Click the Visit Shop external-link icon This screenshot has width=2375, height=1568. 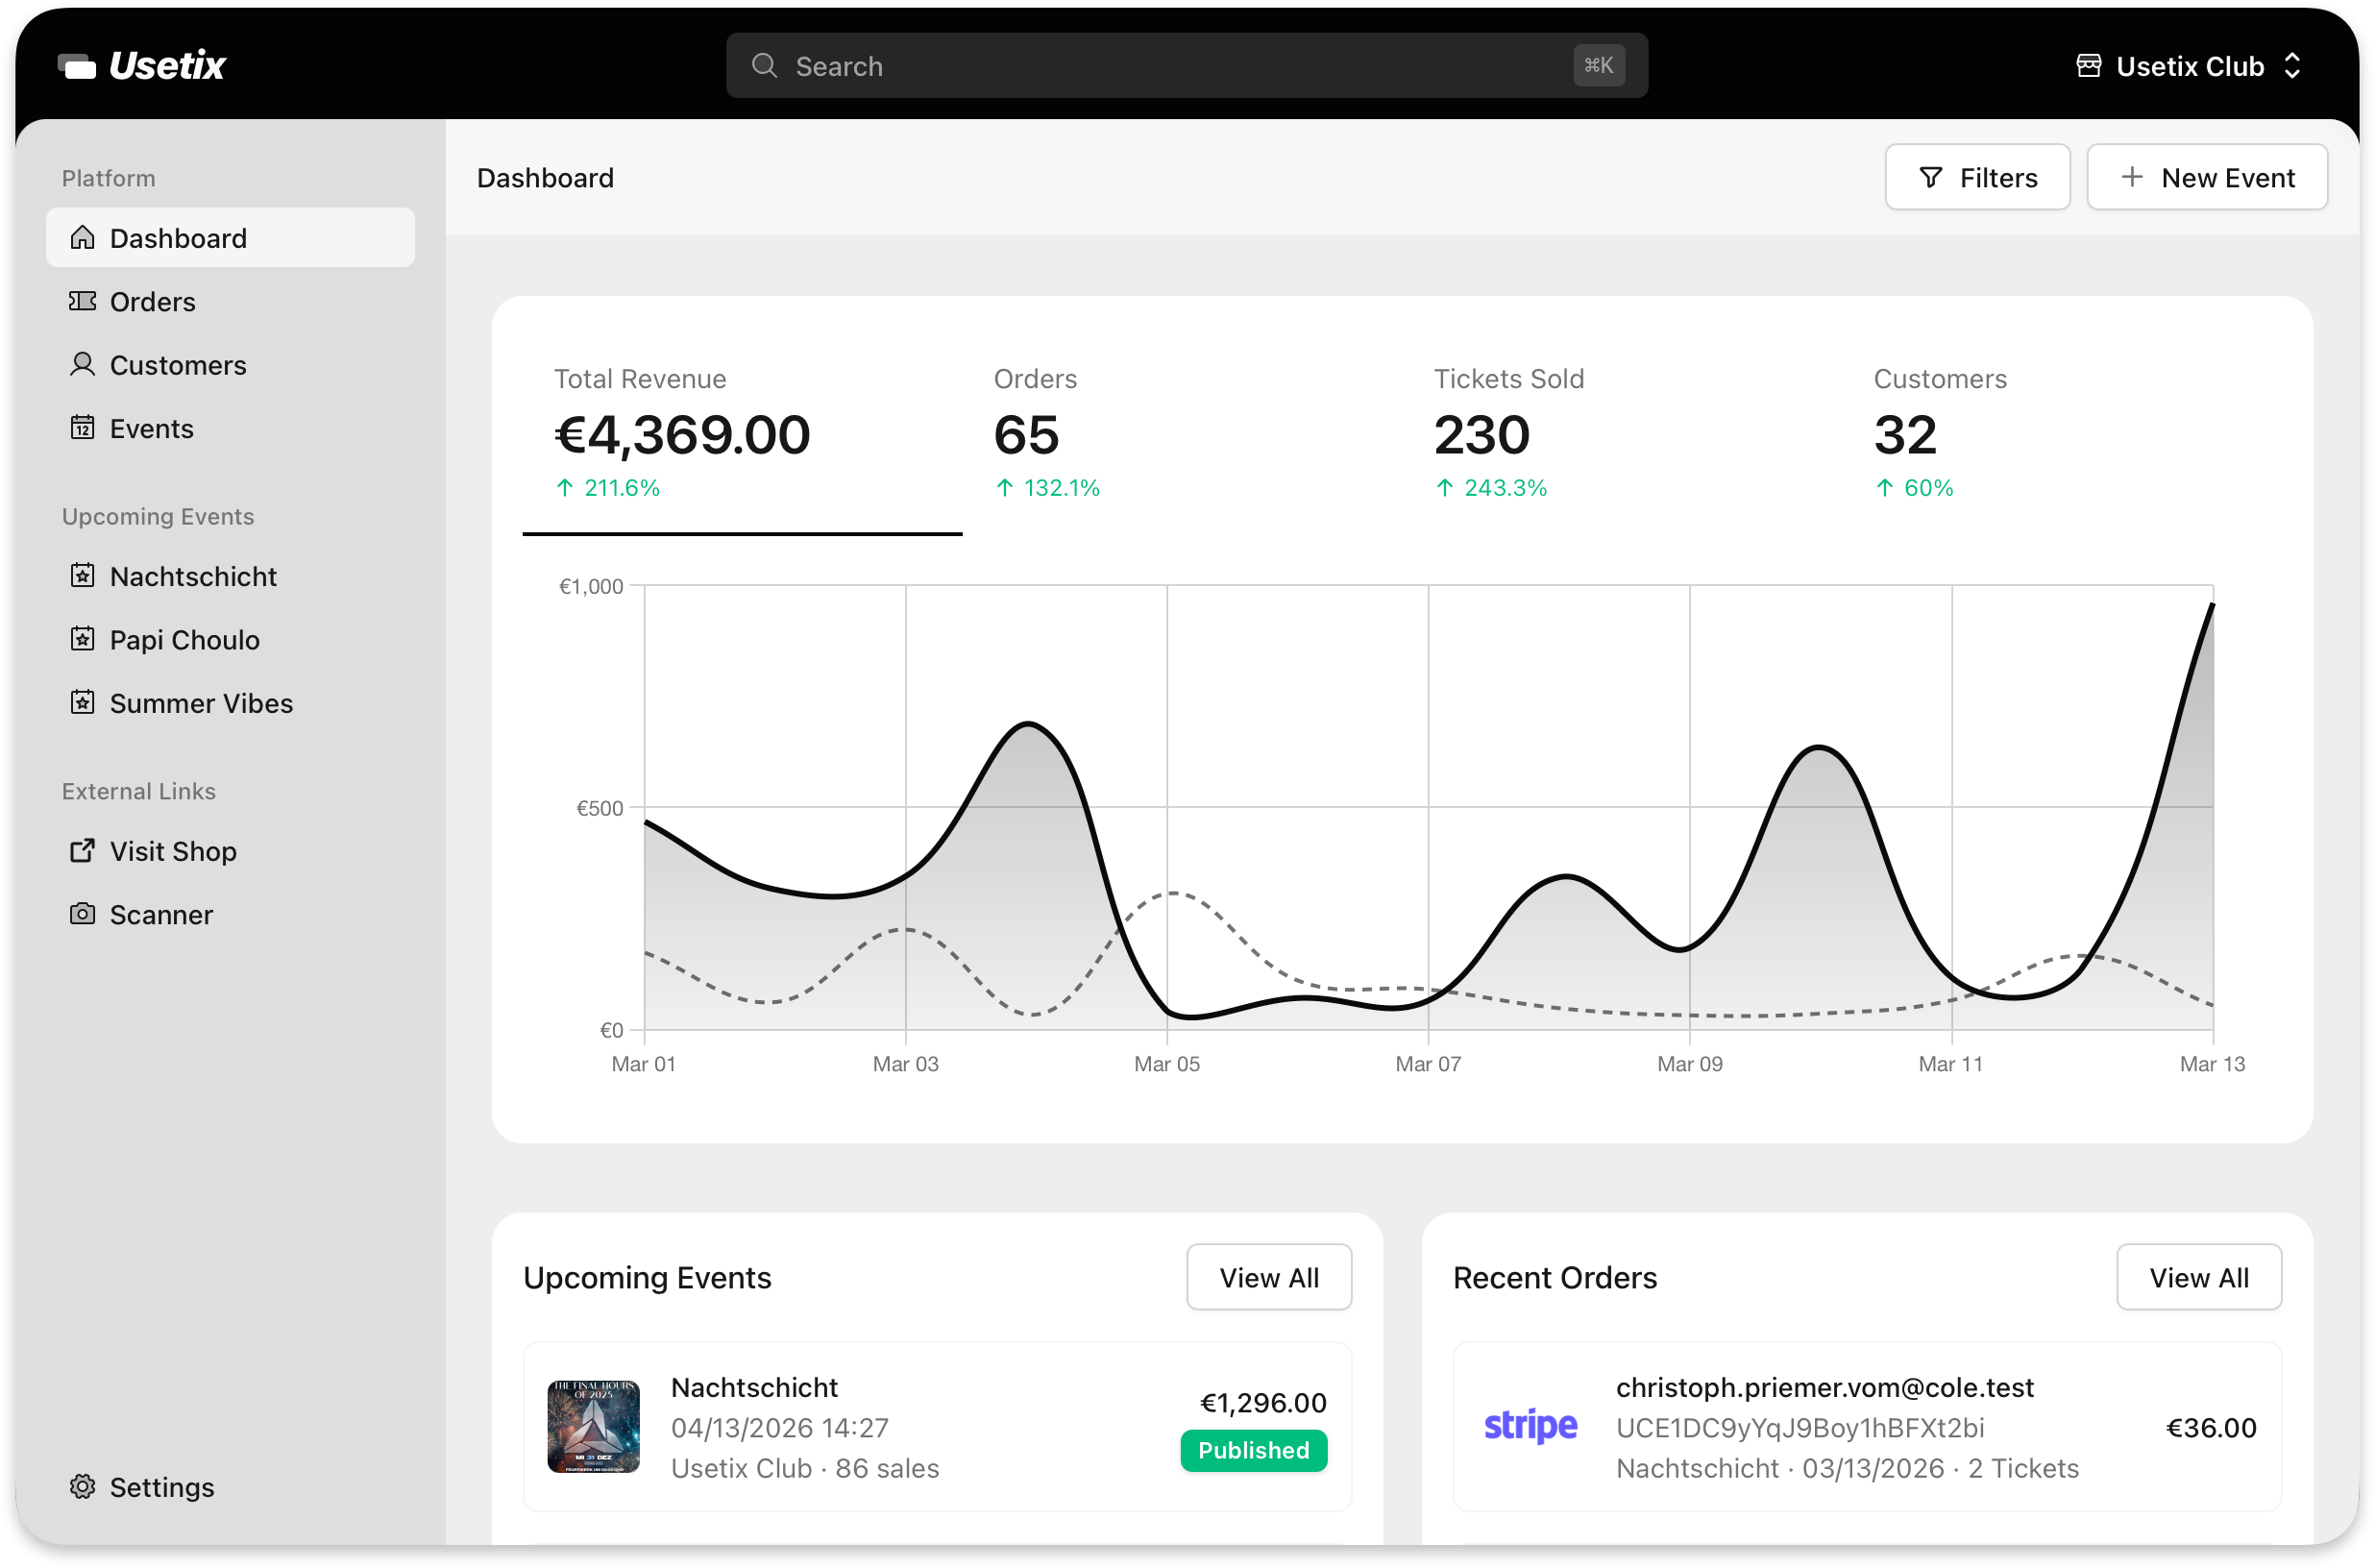83,851
